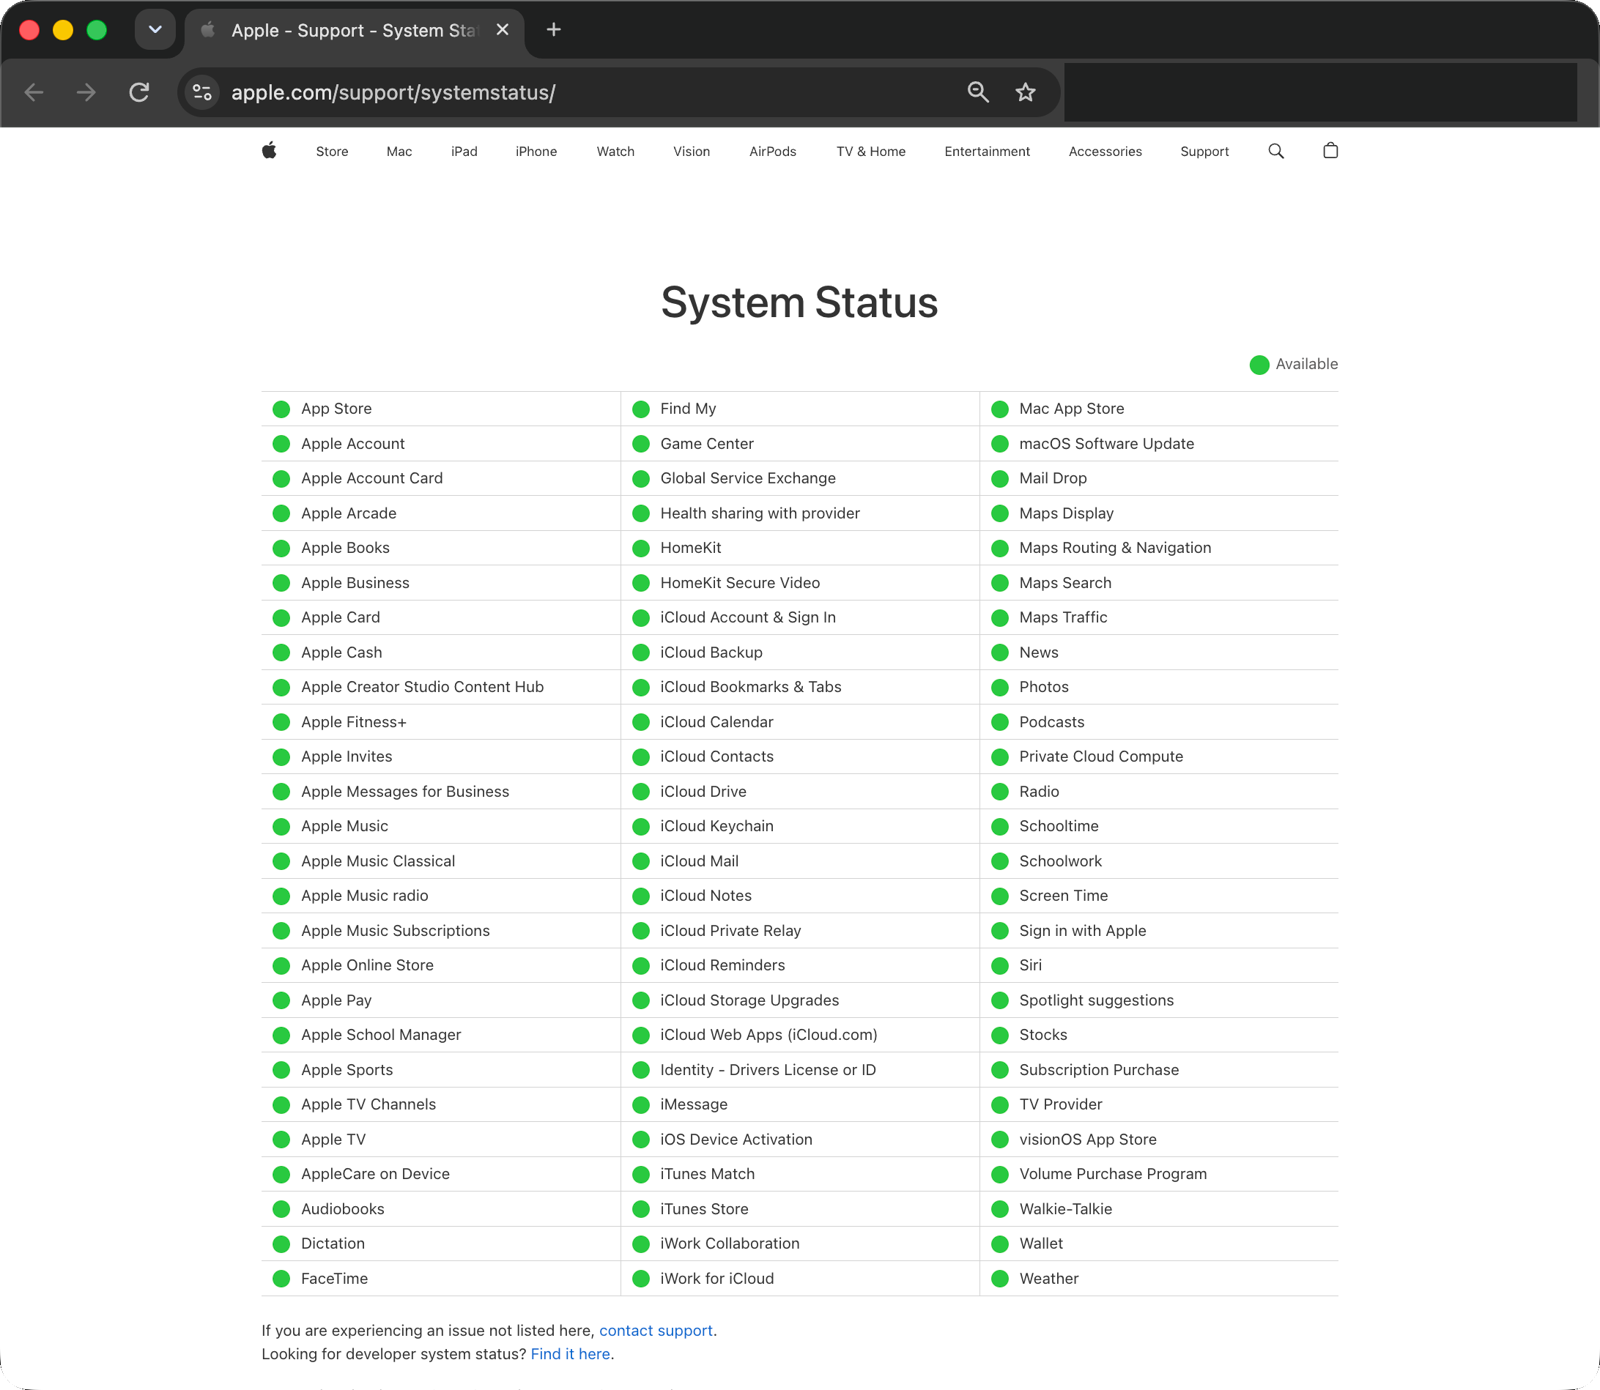
Task: Close the System Status browser tab
Action: pyautogui.click(x=503, y=30)
